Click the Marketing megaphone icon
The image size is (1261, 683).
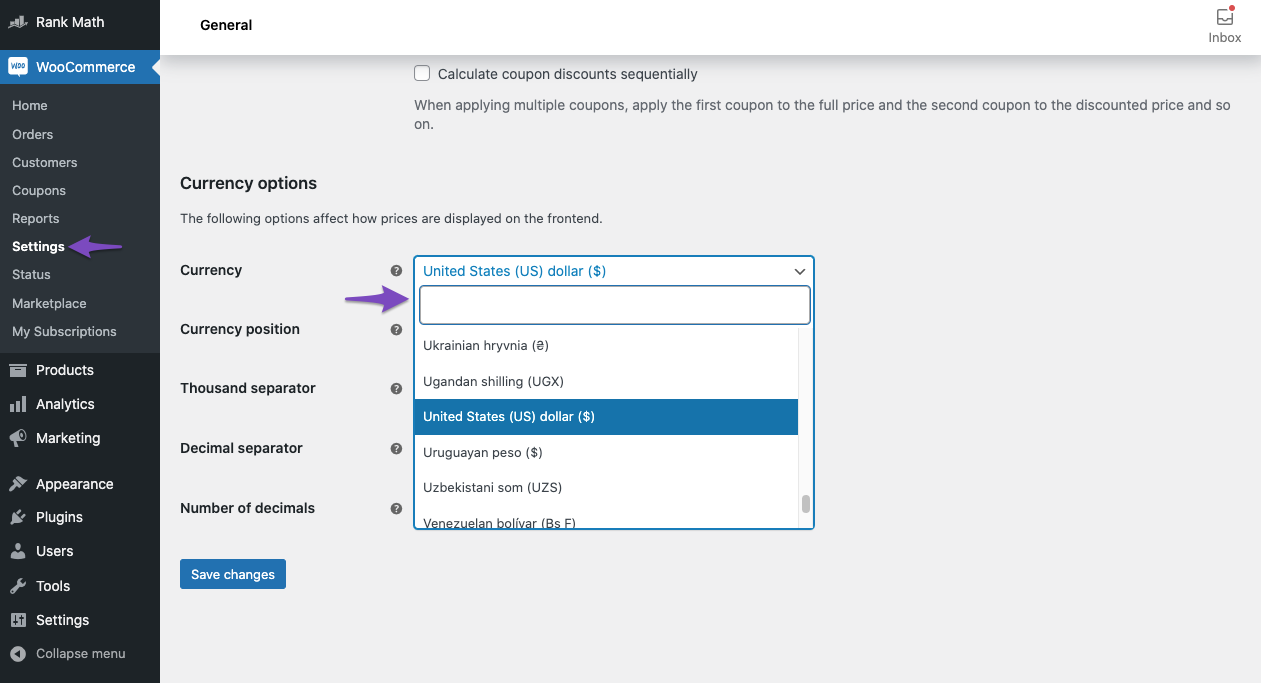click(18, 438)
